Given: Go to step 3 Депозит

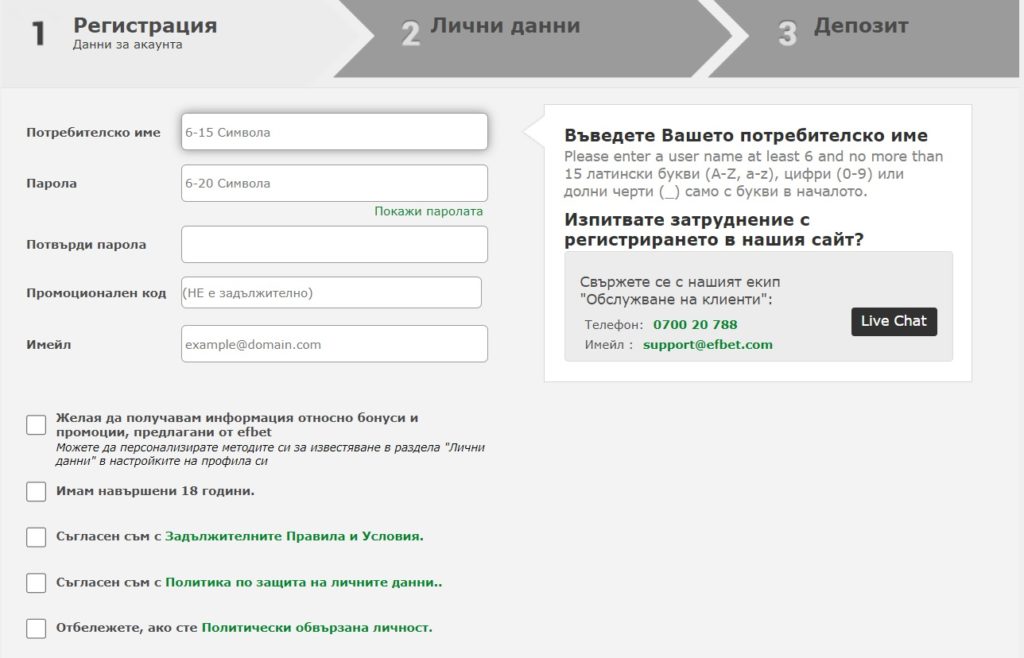Looking at the screenshot, I should [x=862, y=38].
